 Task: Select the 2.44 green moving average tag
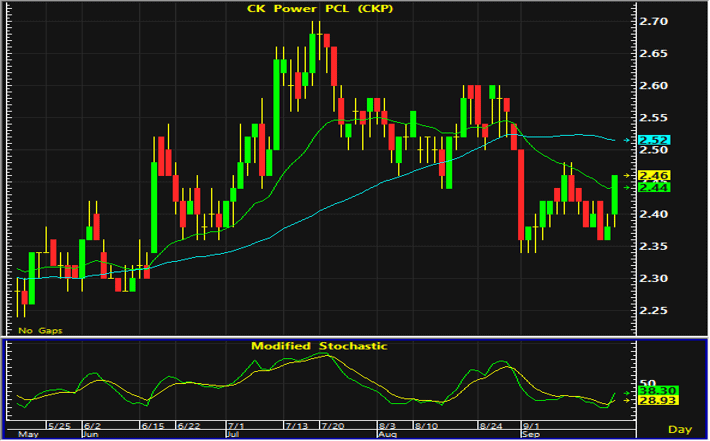coord(654,187)
